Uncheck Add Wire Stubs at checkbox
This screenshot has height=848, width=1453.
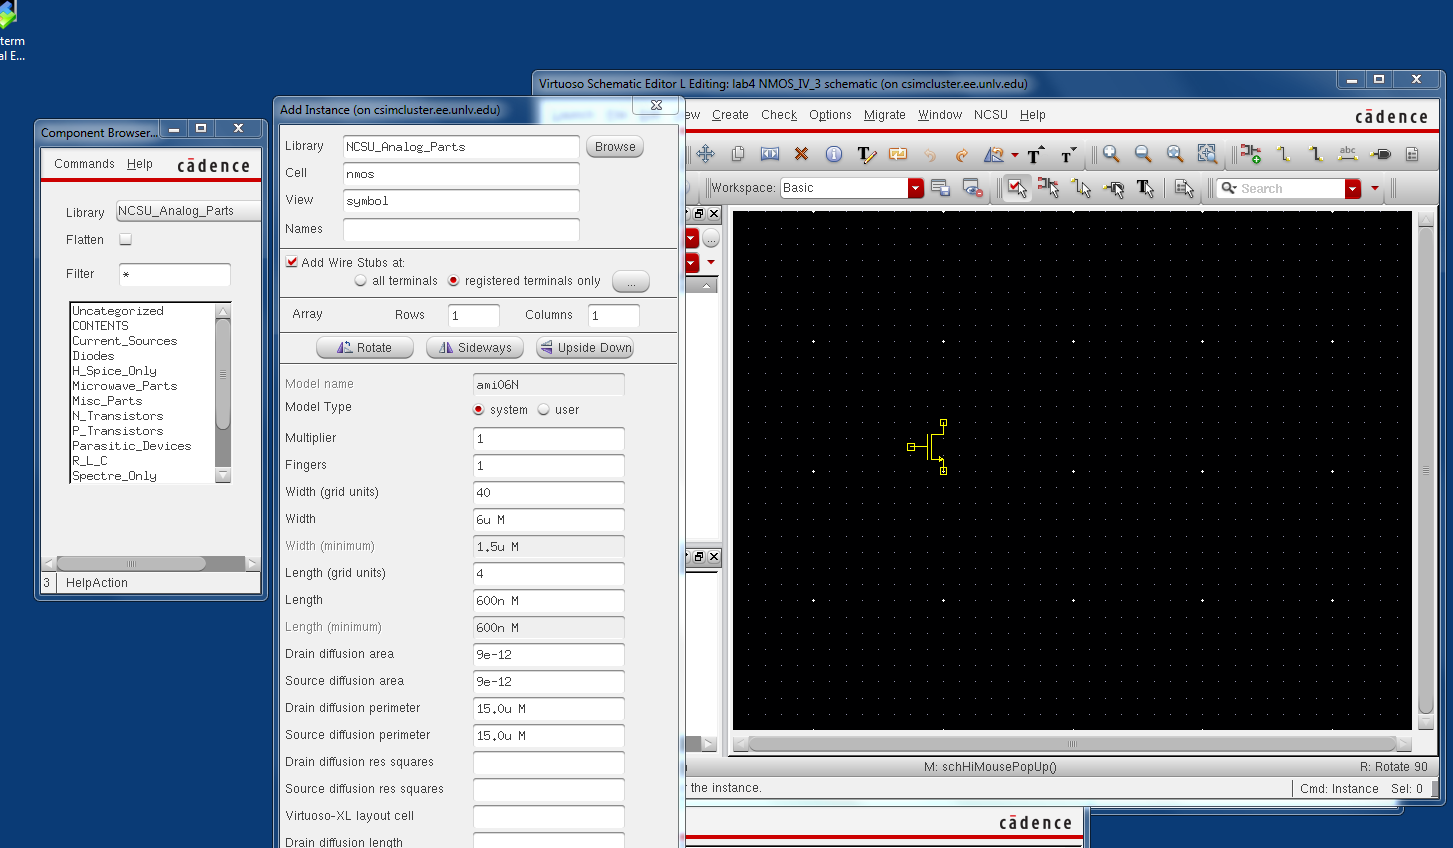(x=292, y=262)
